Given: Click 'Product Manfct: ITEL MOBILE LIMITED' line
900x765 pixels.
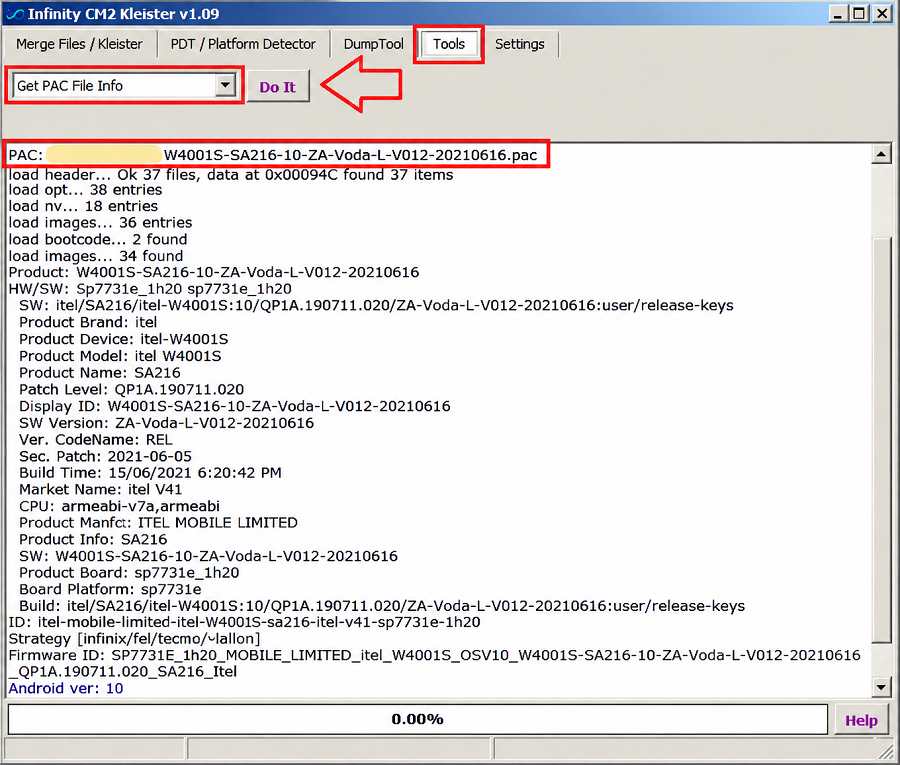Looking at the screenshot, I should point(158,523).
